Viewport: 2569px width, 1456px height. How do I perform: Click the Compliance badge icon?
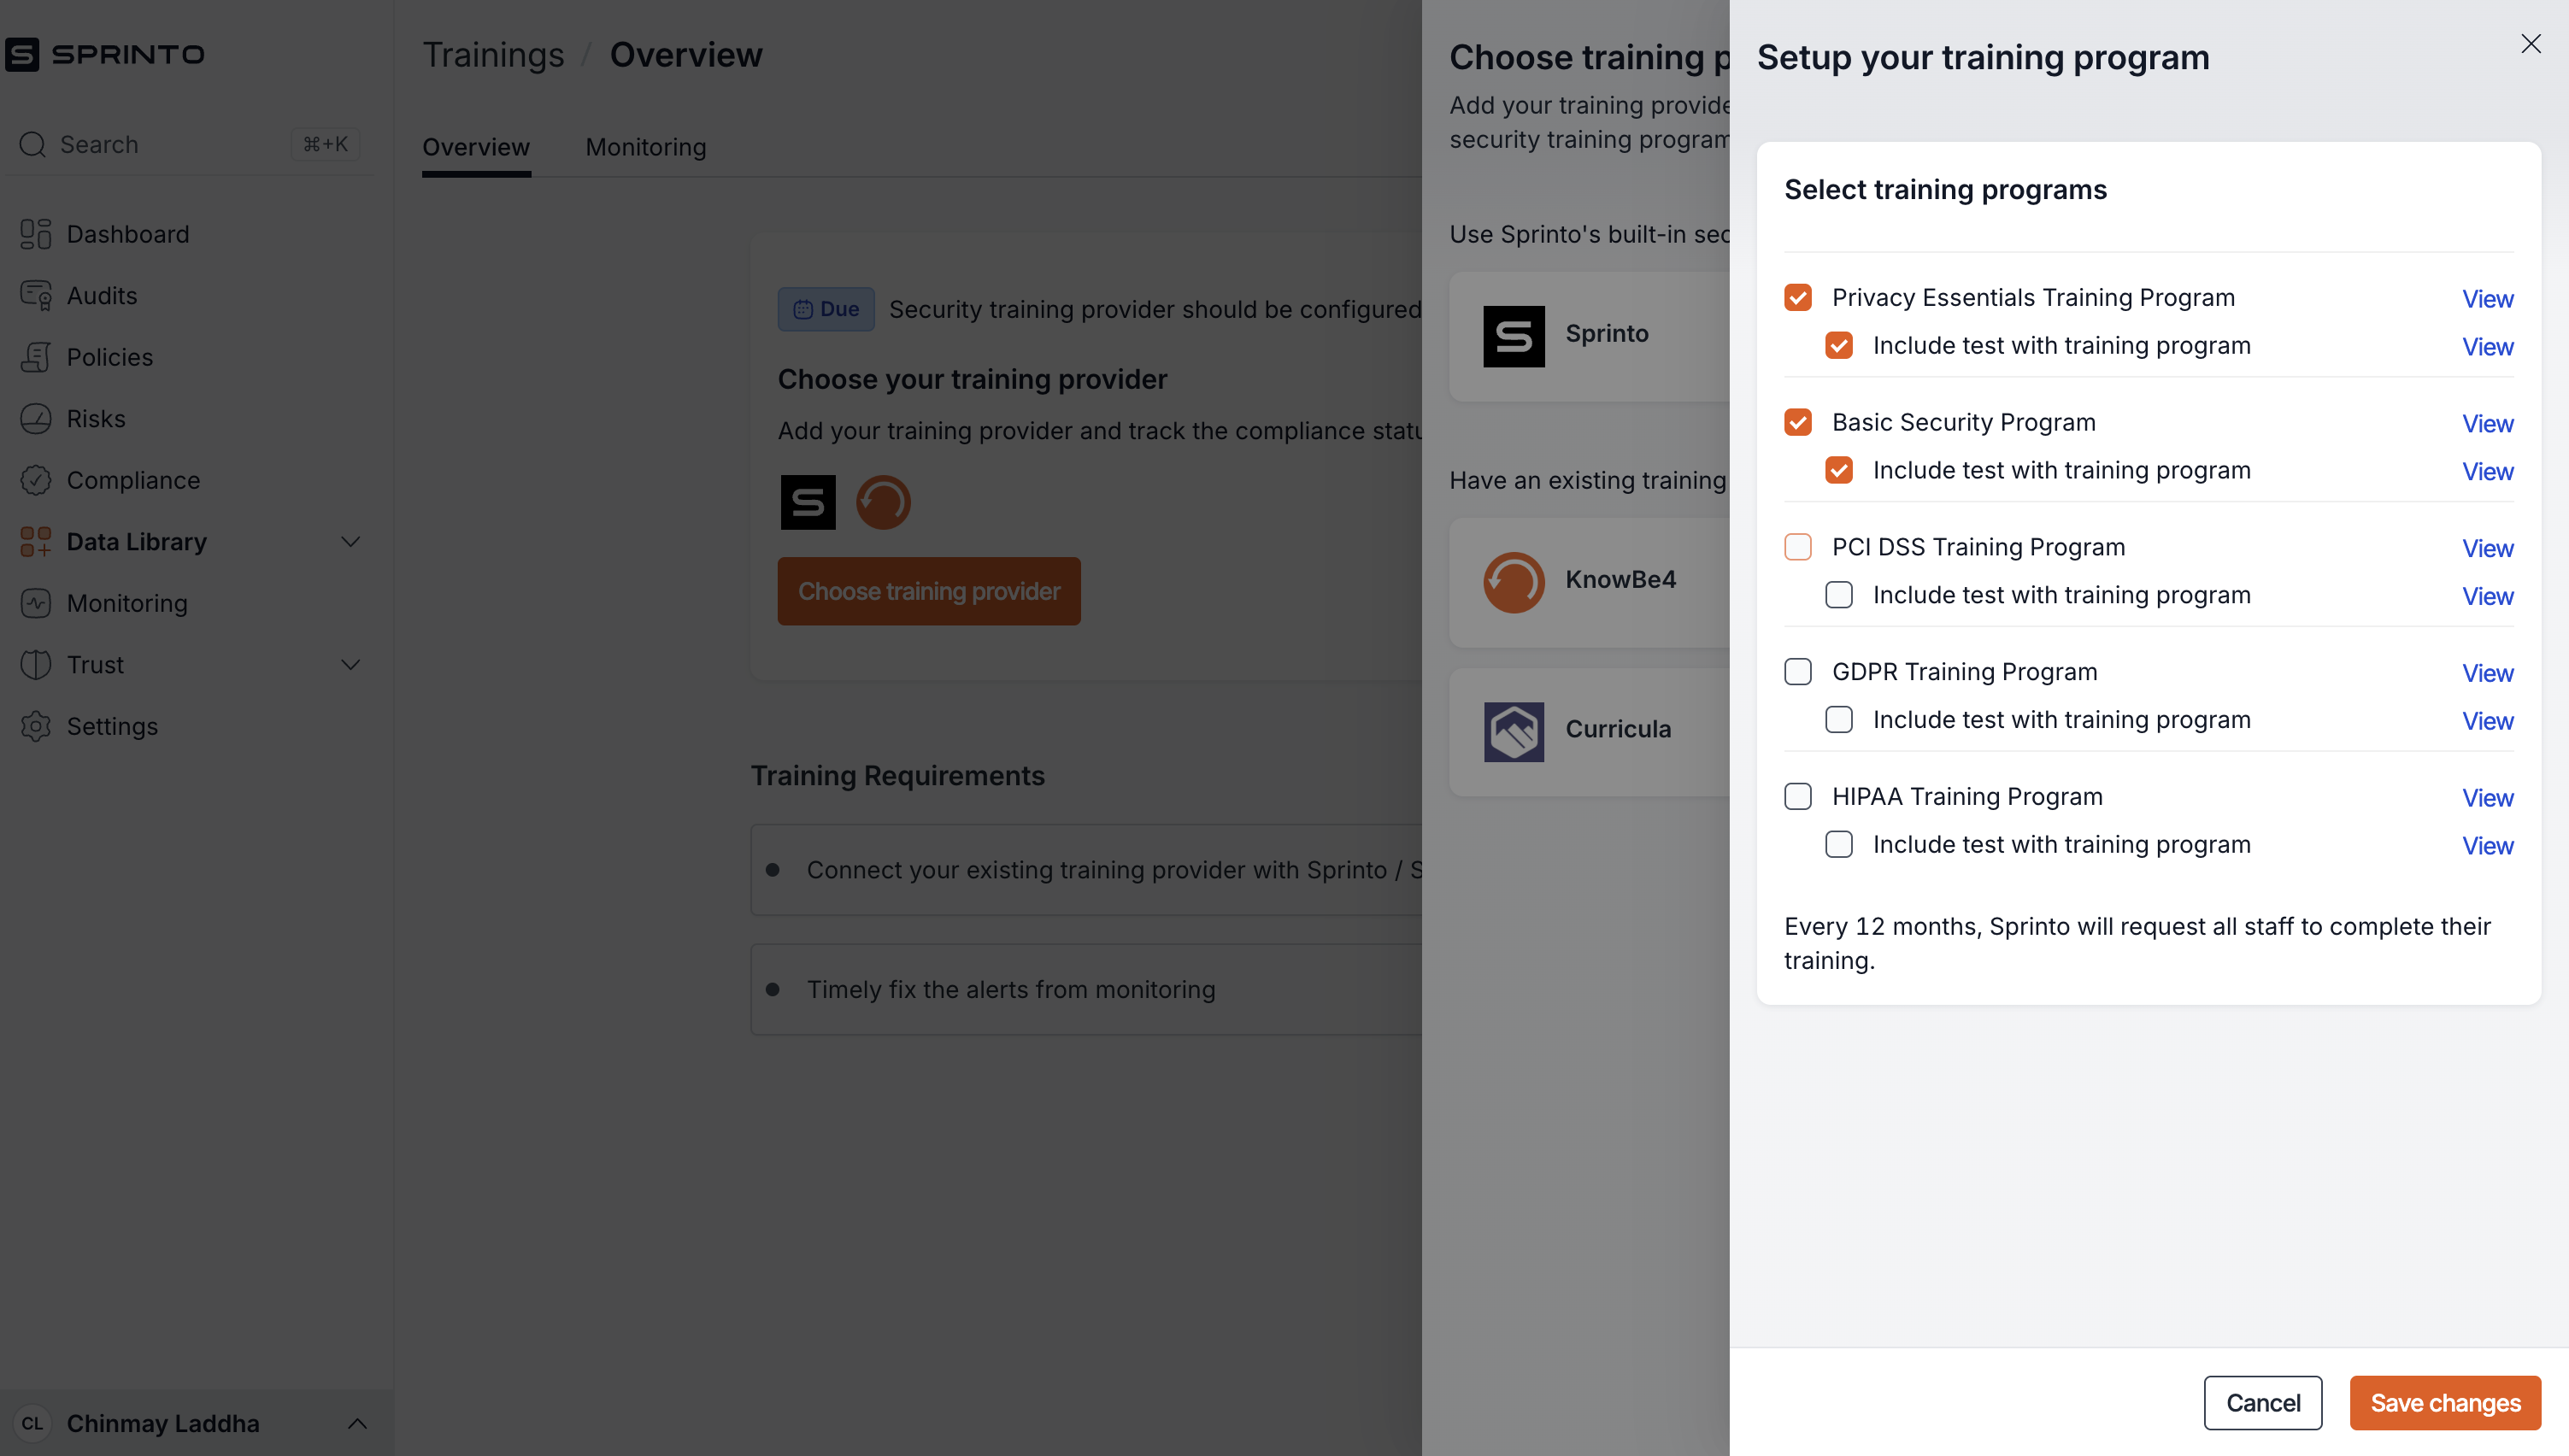tap(36, 480)
